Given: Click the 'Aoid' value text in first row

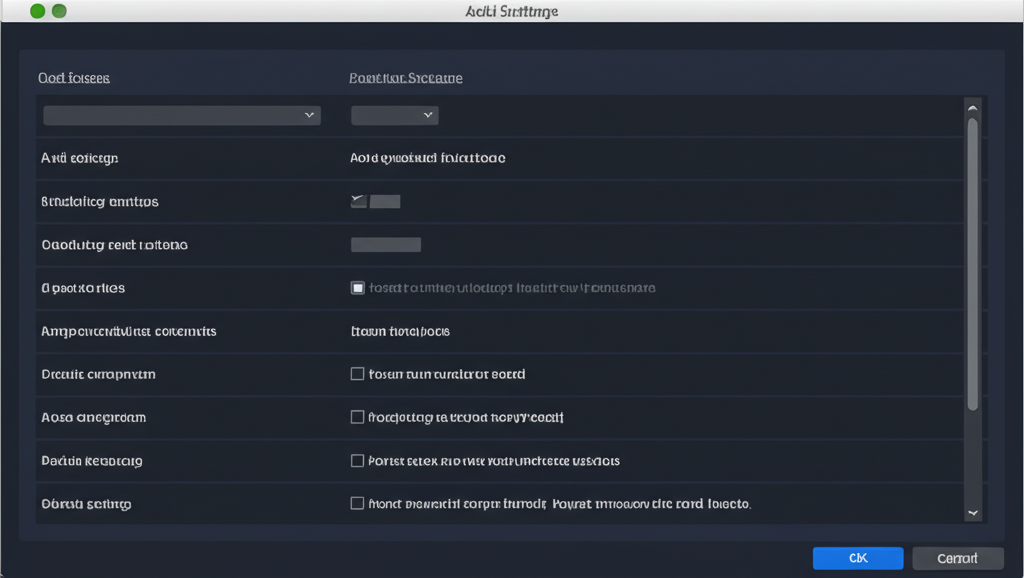Looking at the screenshot, I should (x=428, y=158).
